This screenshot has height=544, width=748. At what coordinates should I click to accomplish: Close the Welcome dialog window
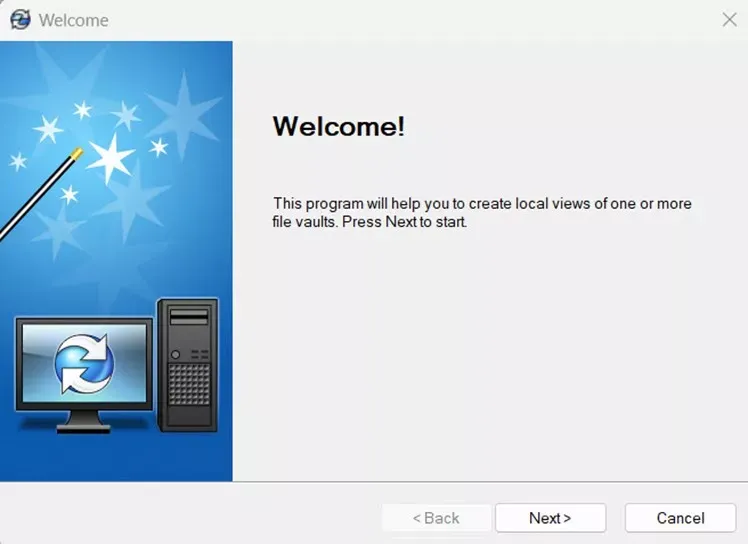coord(729,20)
